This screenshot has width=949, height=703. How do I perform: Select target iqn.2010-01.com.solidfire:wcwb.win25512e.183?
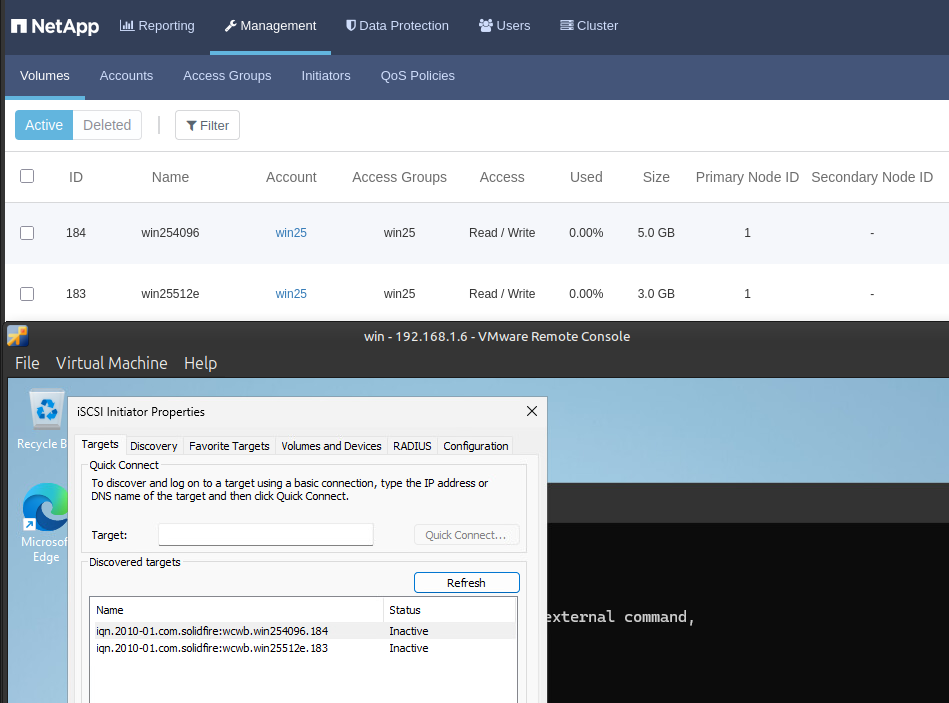coord(305,648)
